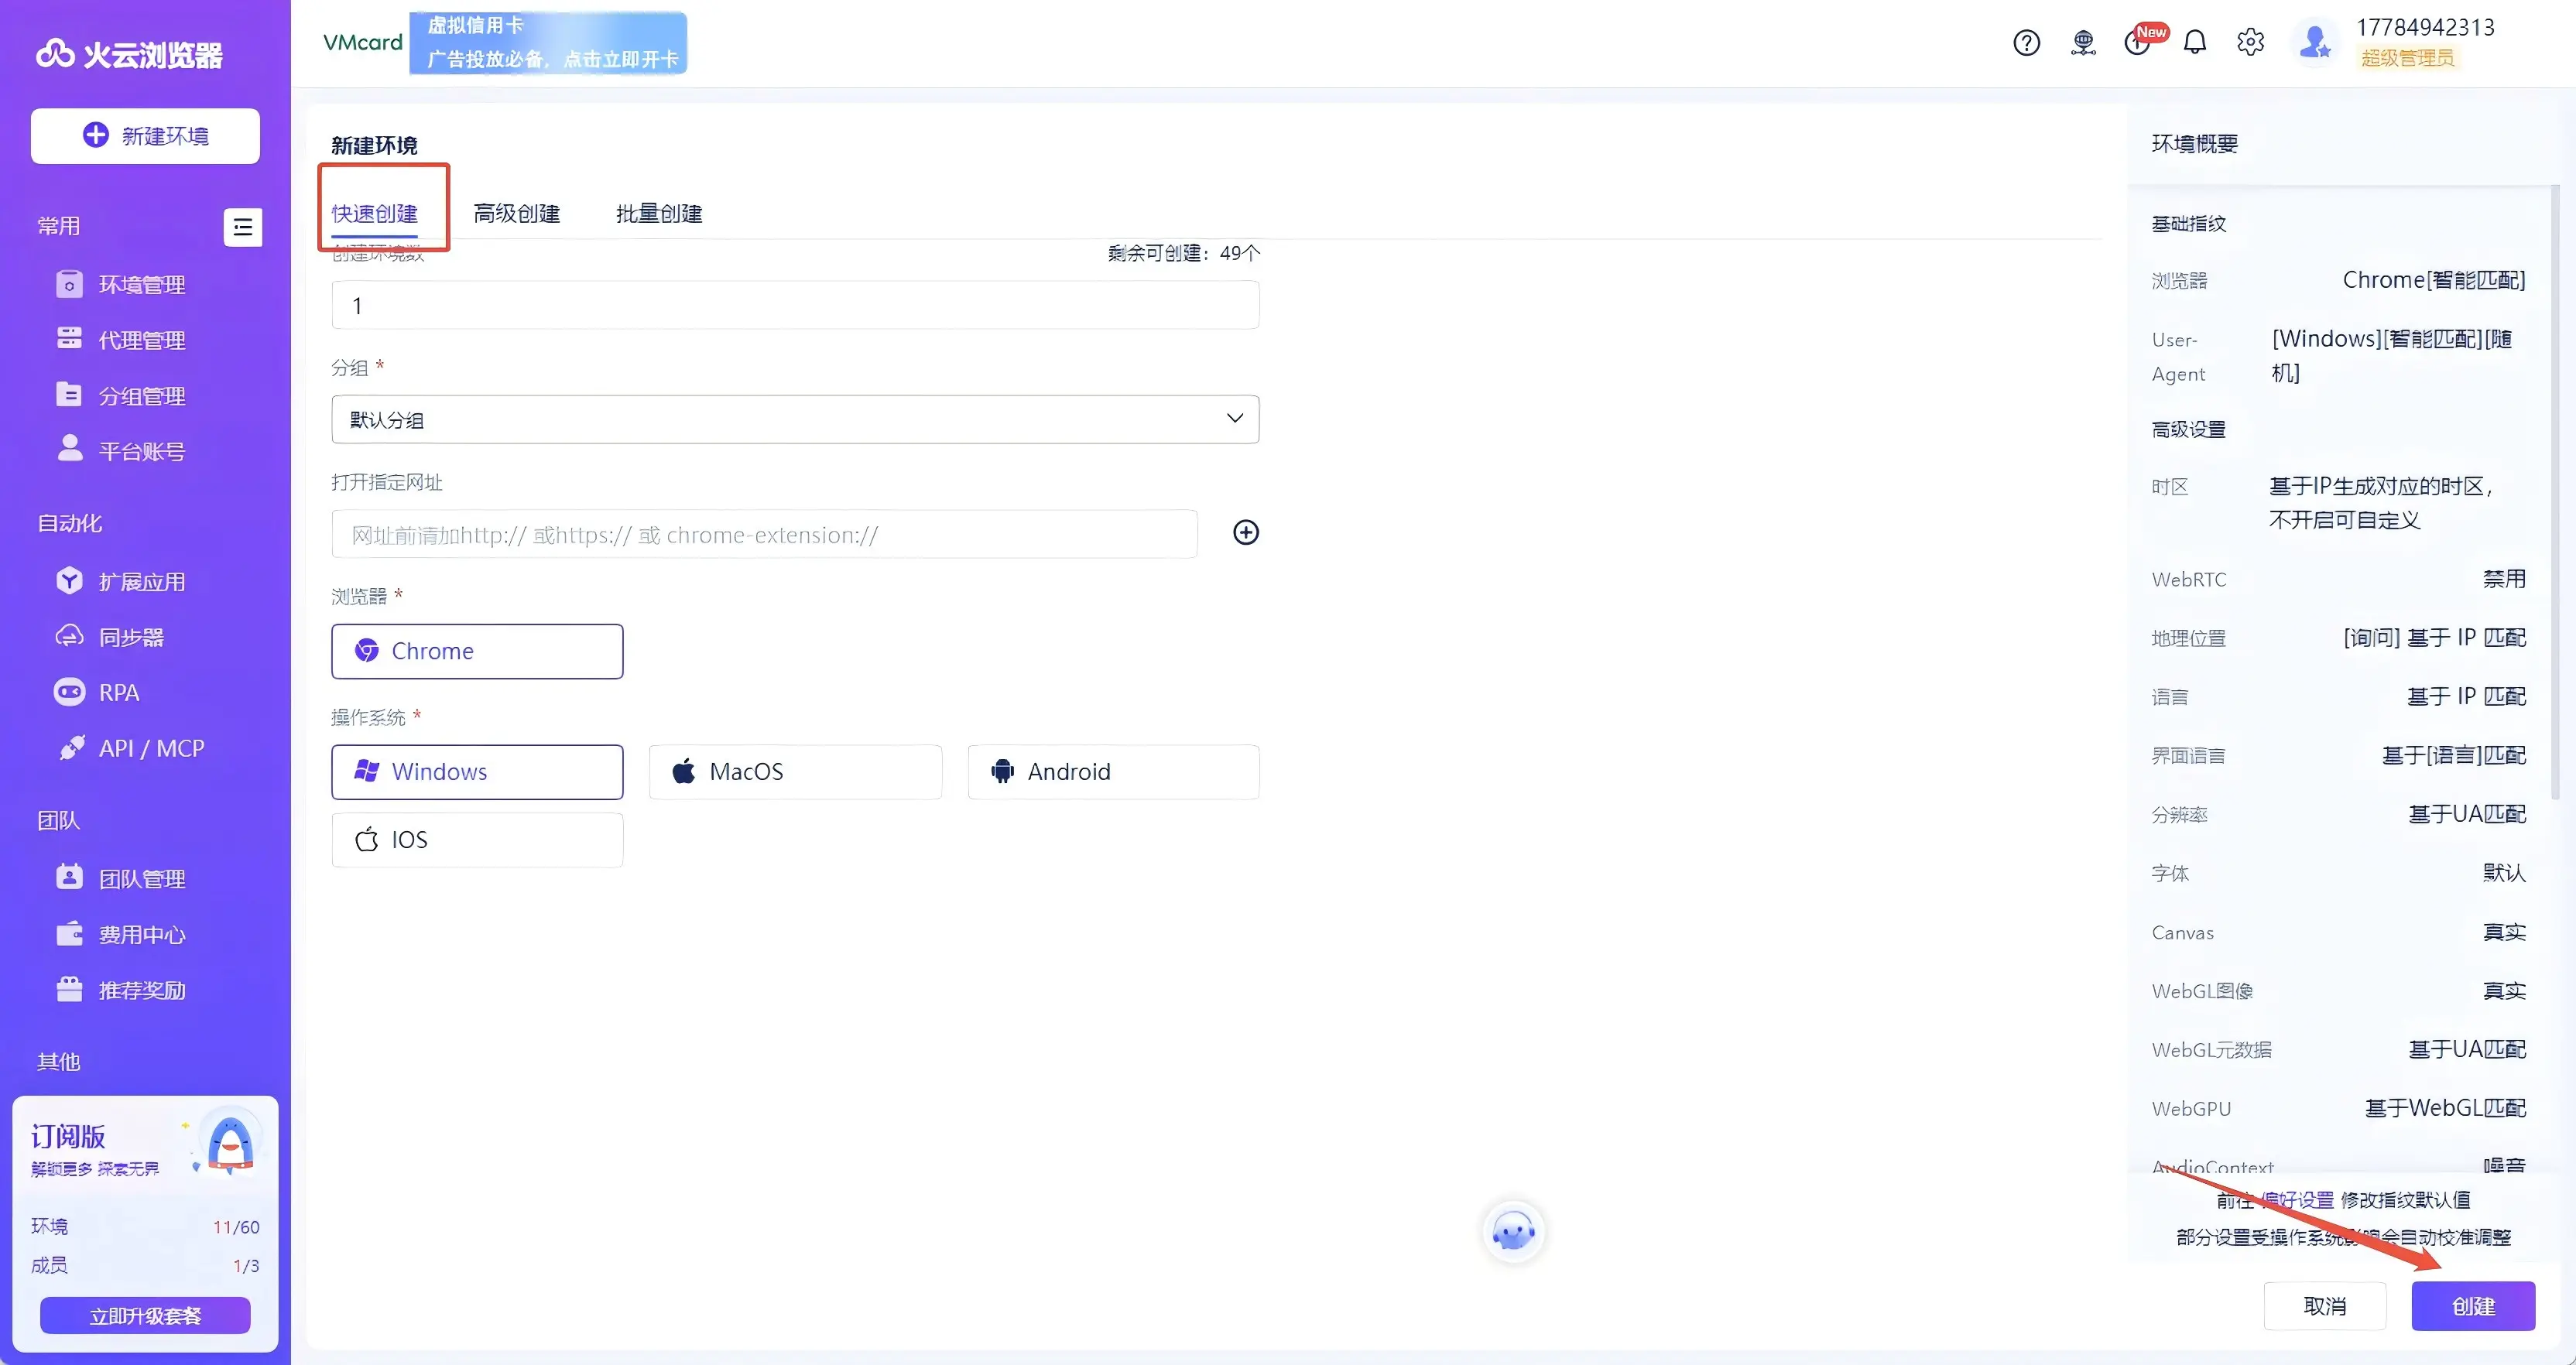Collapse sidebar with the menu list icon
The image size is (2576, 1365).
pos(242,227)
